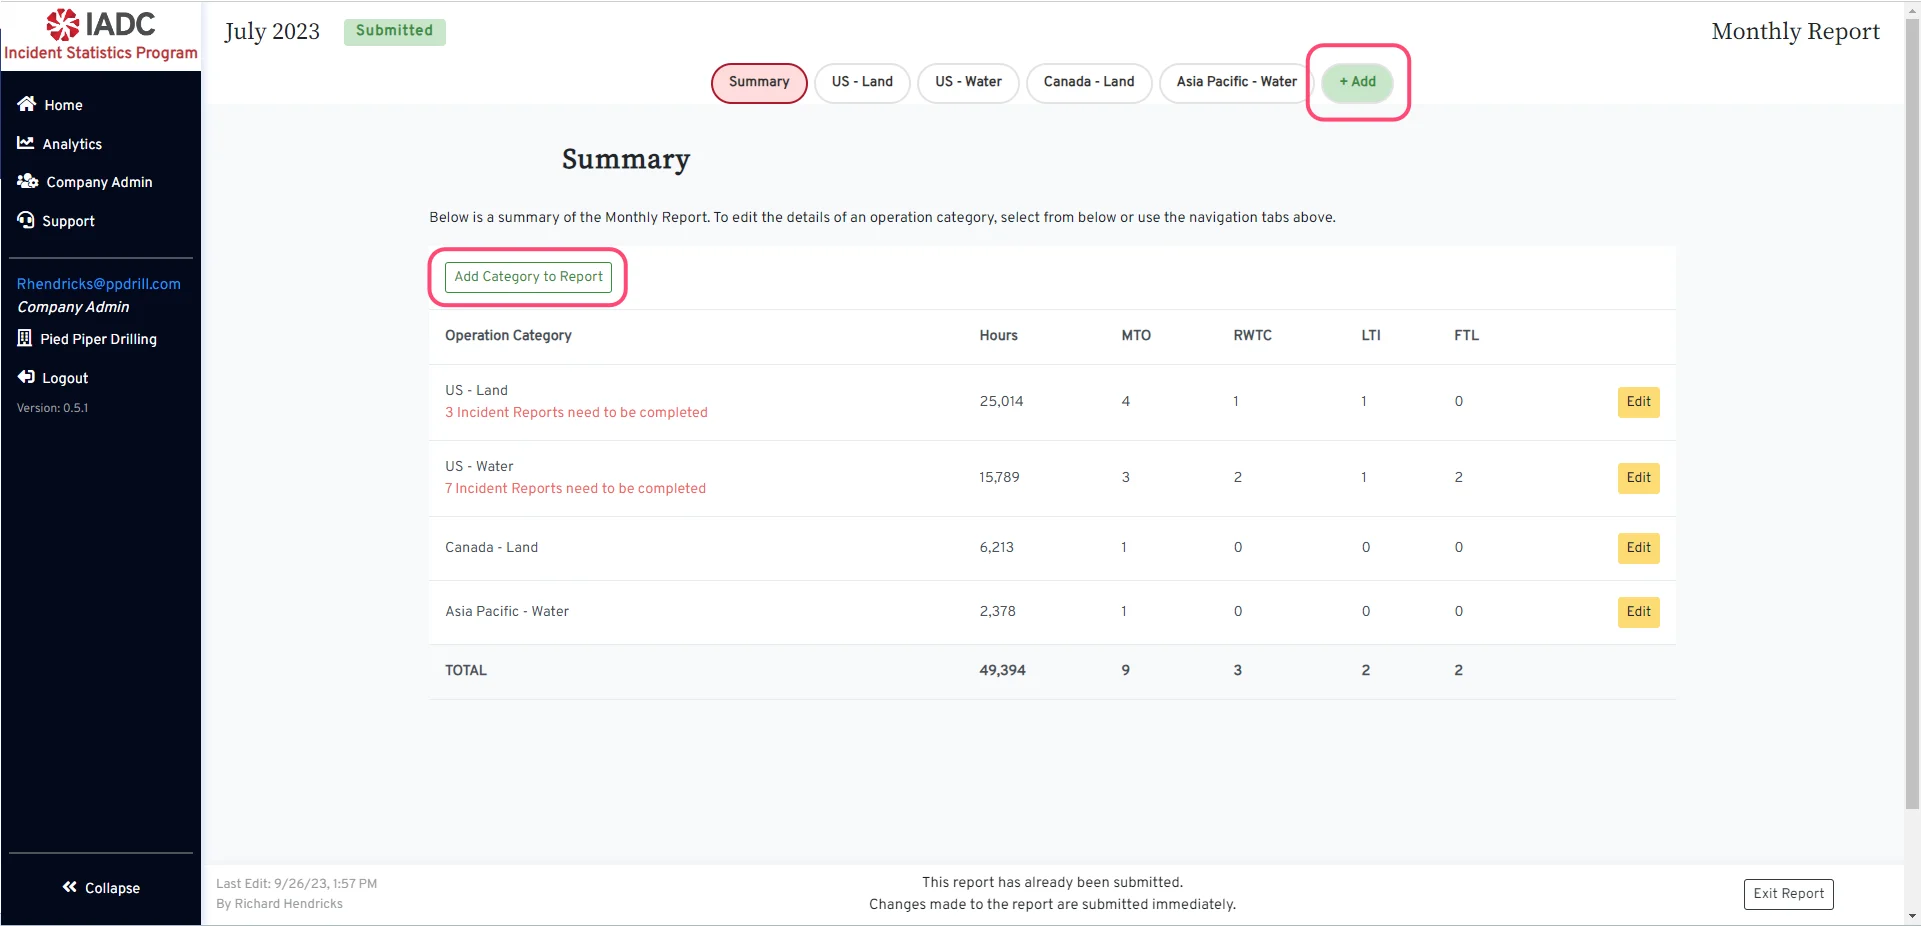Collapse the sidebar via the Collapse label
This screenshot has height=926, width=1921.
pos(112,888)
